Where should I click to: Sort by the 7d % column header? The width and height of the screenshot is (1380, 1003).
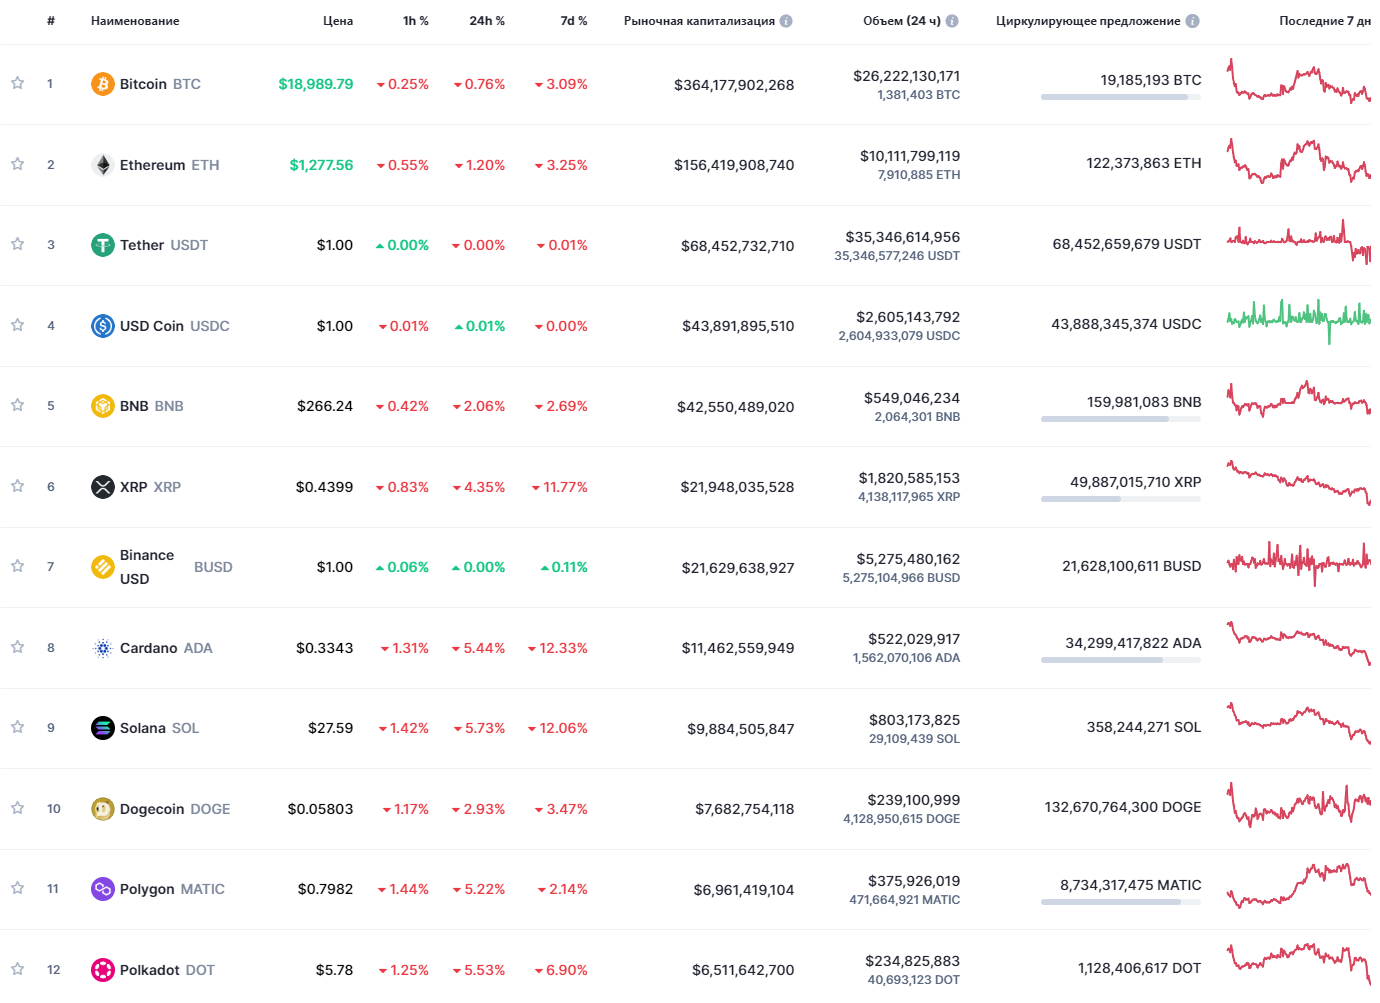(x=574, y=21)
